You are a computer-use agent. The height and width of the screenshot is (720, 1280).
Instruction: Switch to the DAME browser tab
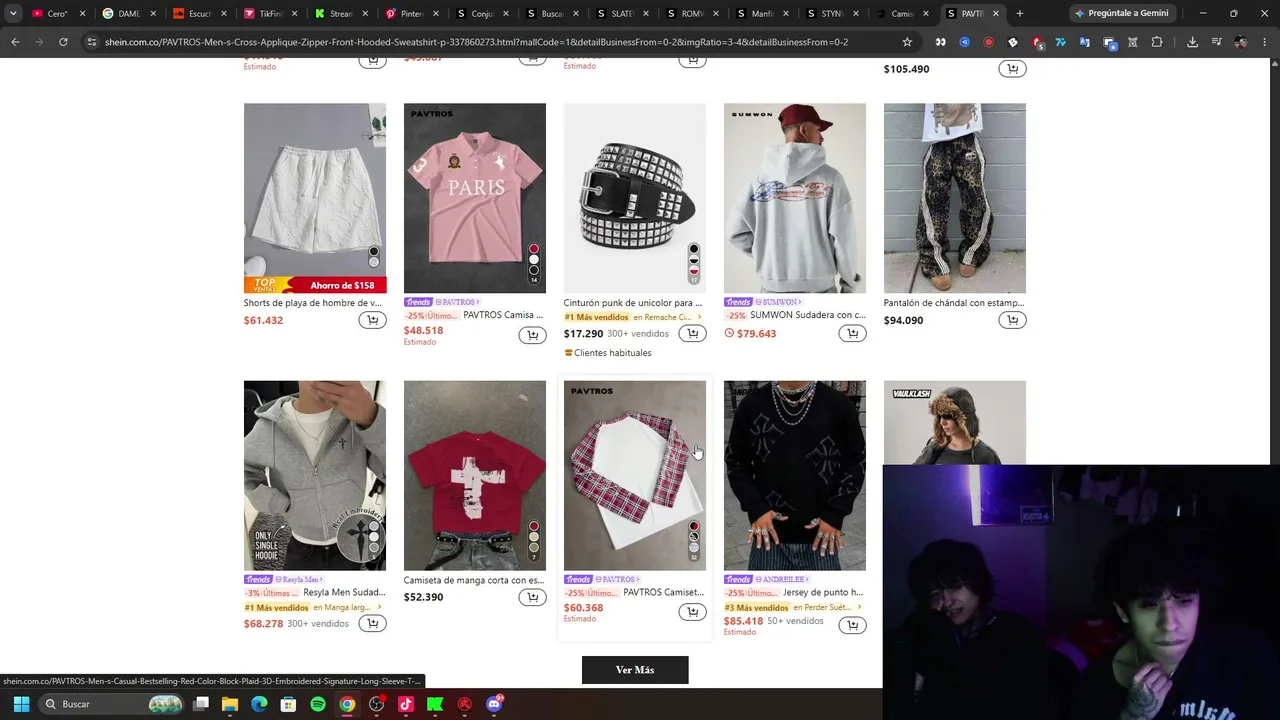[x=128, y=14]
